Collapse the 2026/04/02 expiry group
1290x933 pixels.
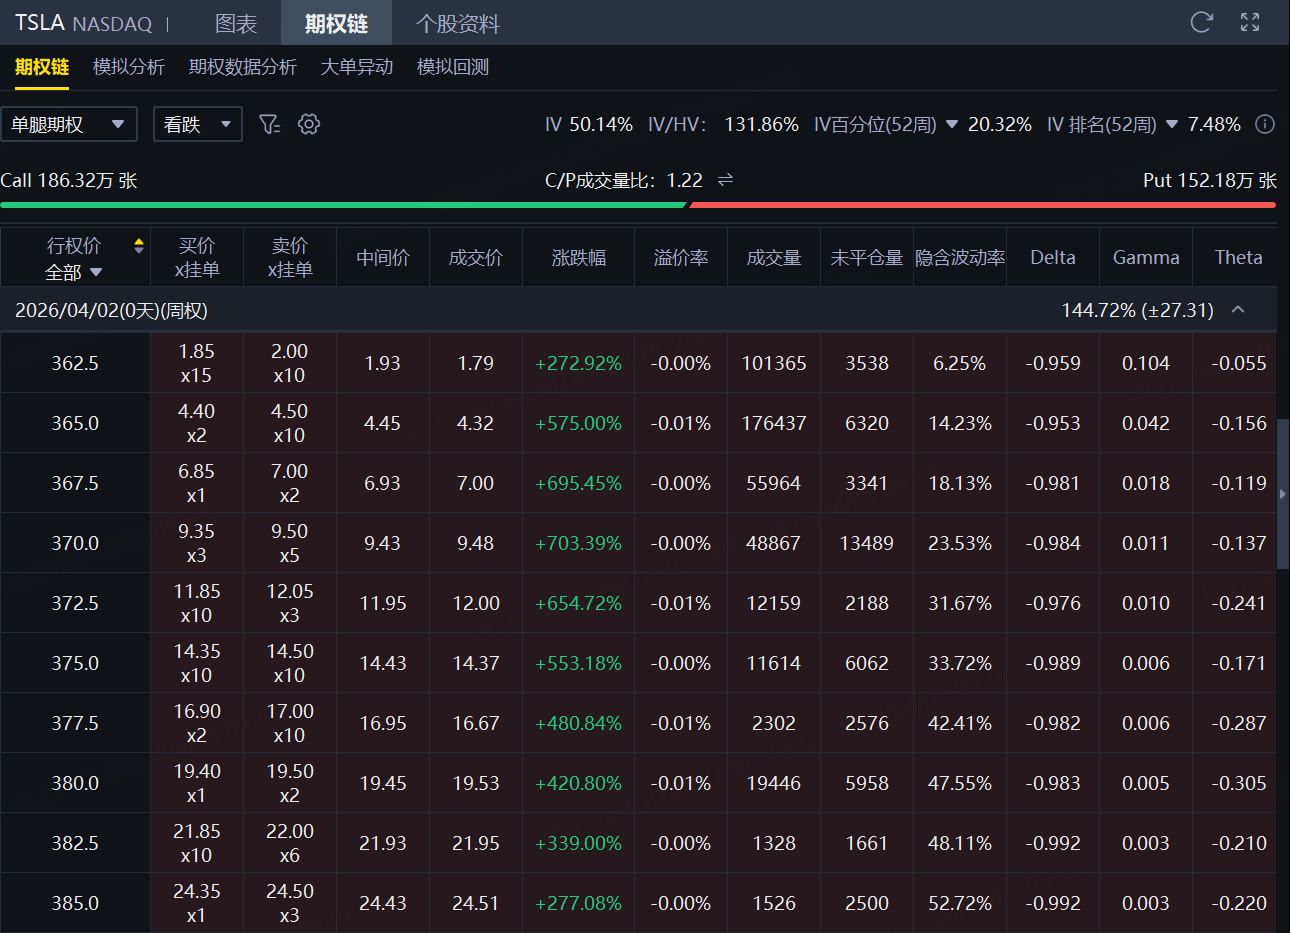pyautogui.click(x=1238, y=310)
